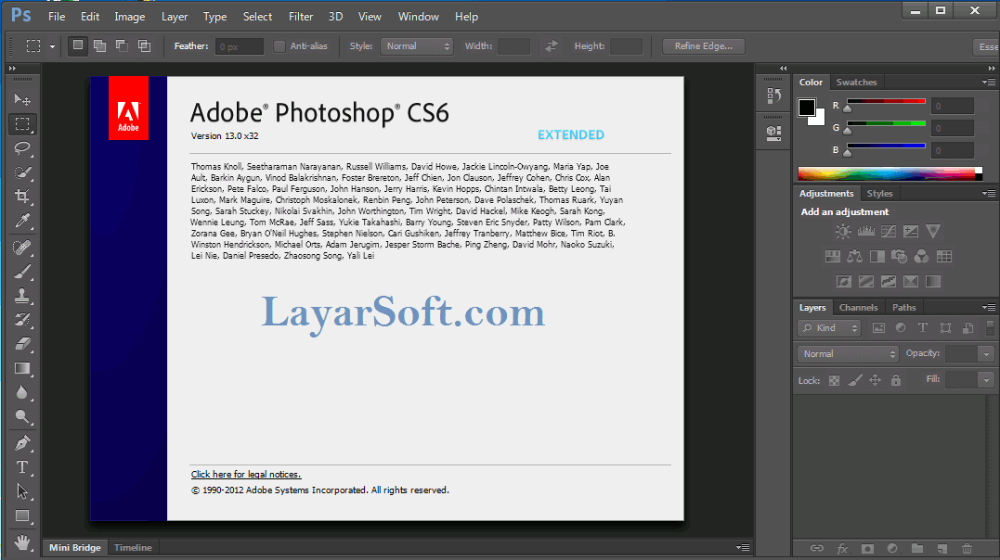Open the Filter menu
Image resolution: width=1000 pixels, height=560 pixels.
pyautogui.click(x=300, y=17)
